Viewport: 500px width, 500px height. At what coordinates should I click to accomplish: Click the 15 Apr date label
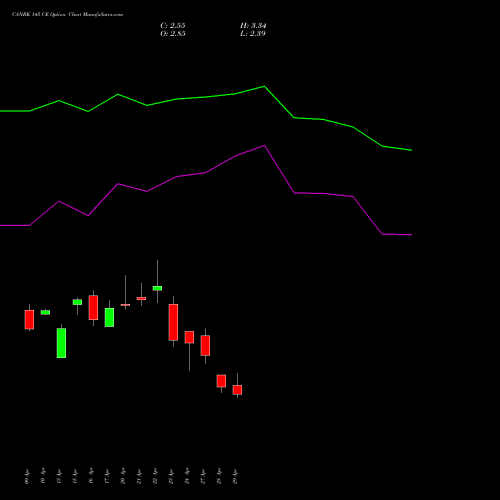tap(75, 476)
